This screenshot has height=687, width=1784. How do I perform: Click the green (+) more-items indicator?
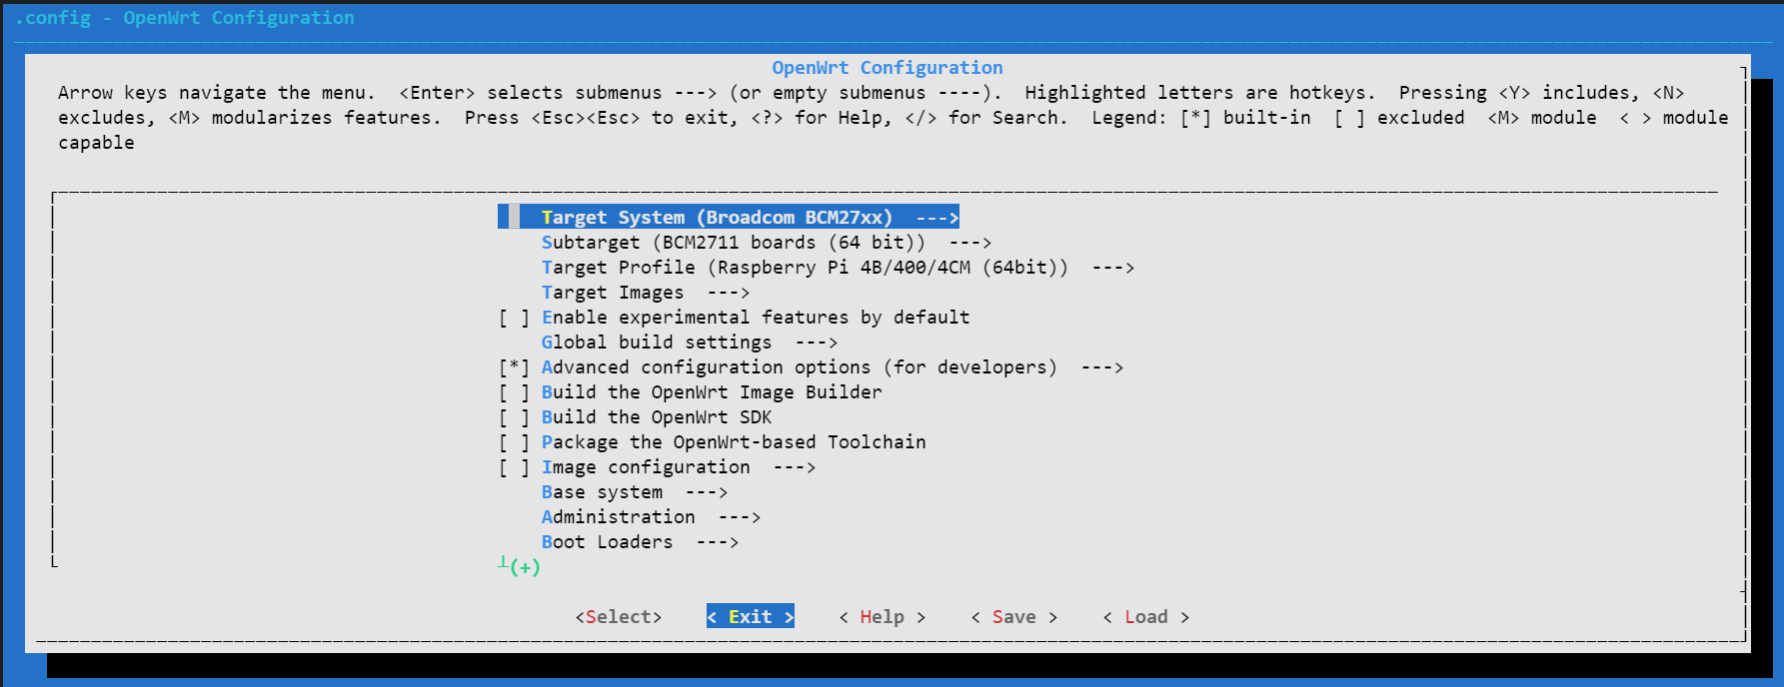coord(524,567)
